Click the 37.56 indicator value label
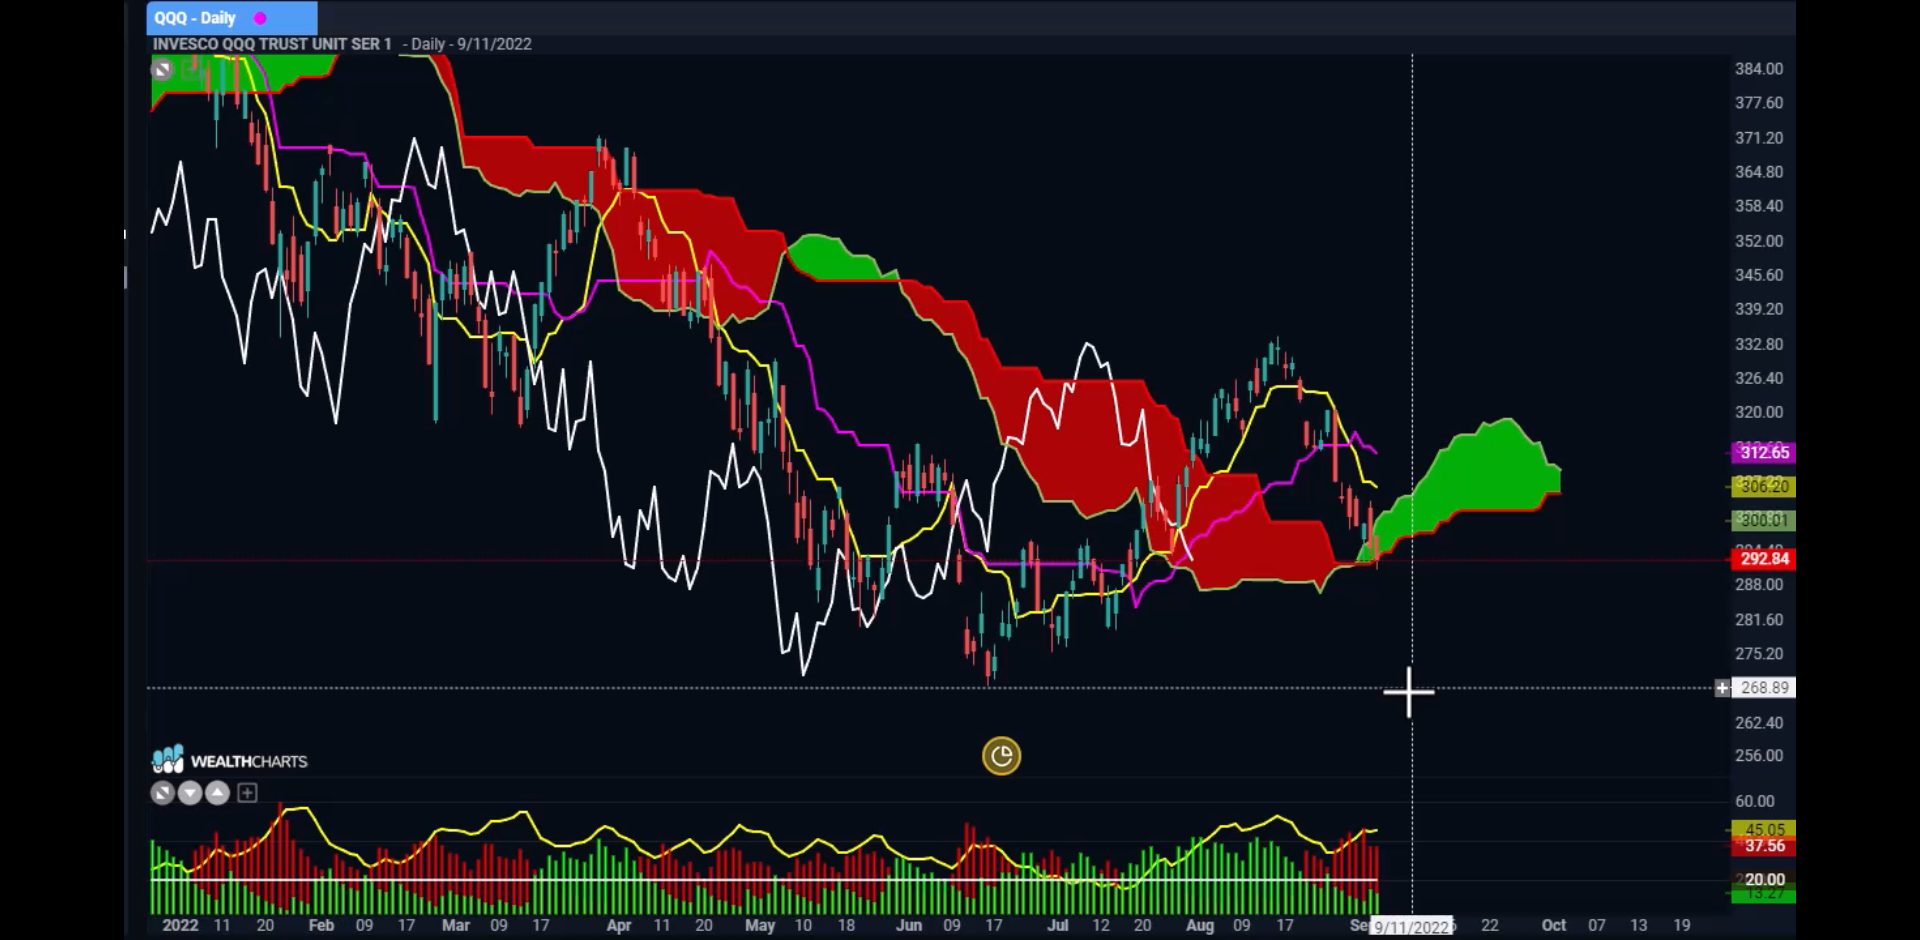Image resolution: width=1920 pixels, height=940 pixels. tap(1763, 846)
